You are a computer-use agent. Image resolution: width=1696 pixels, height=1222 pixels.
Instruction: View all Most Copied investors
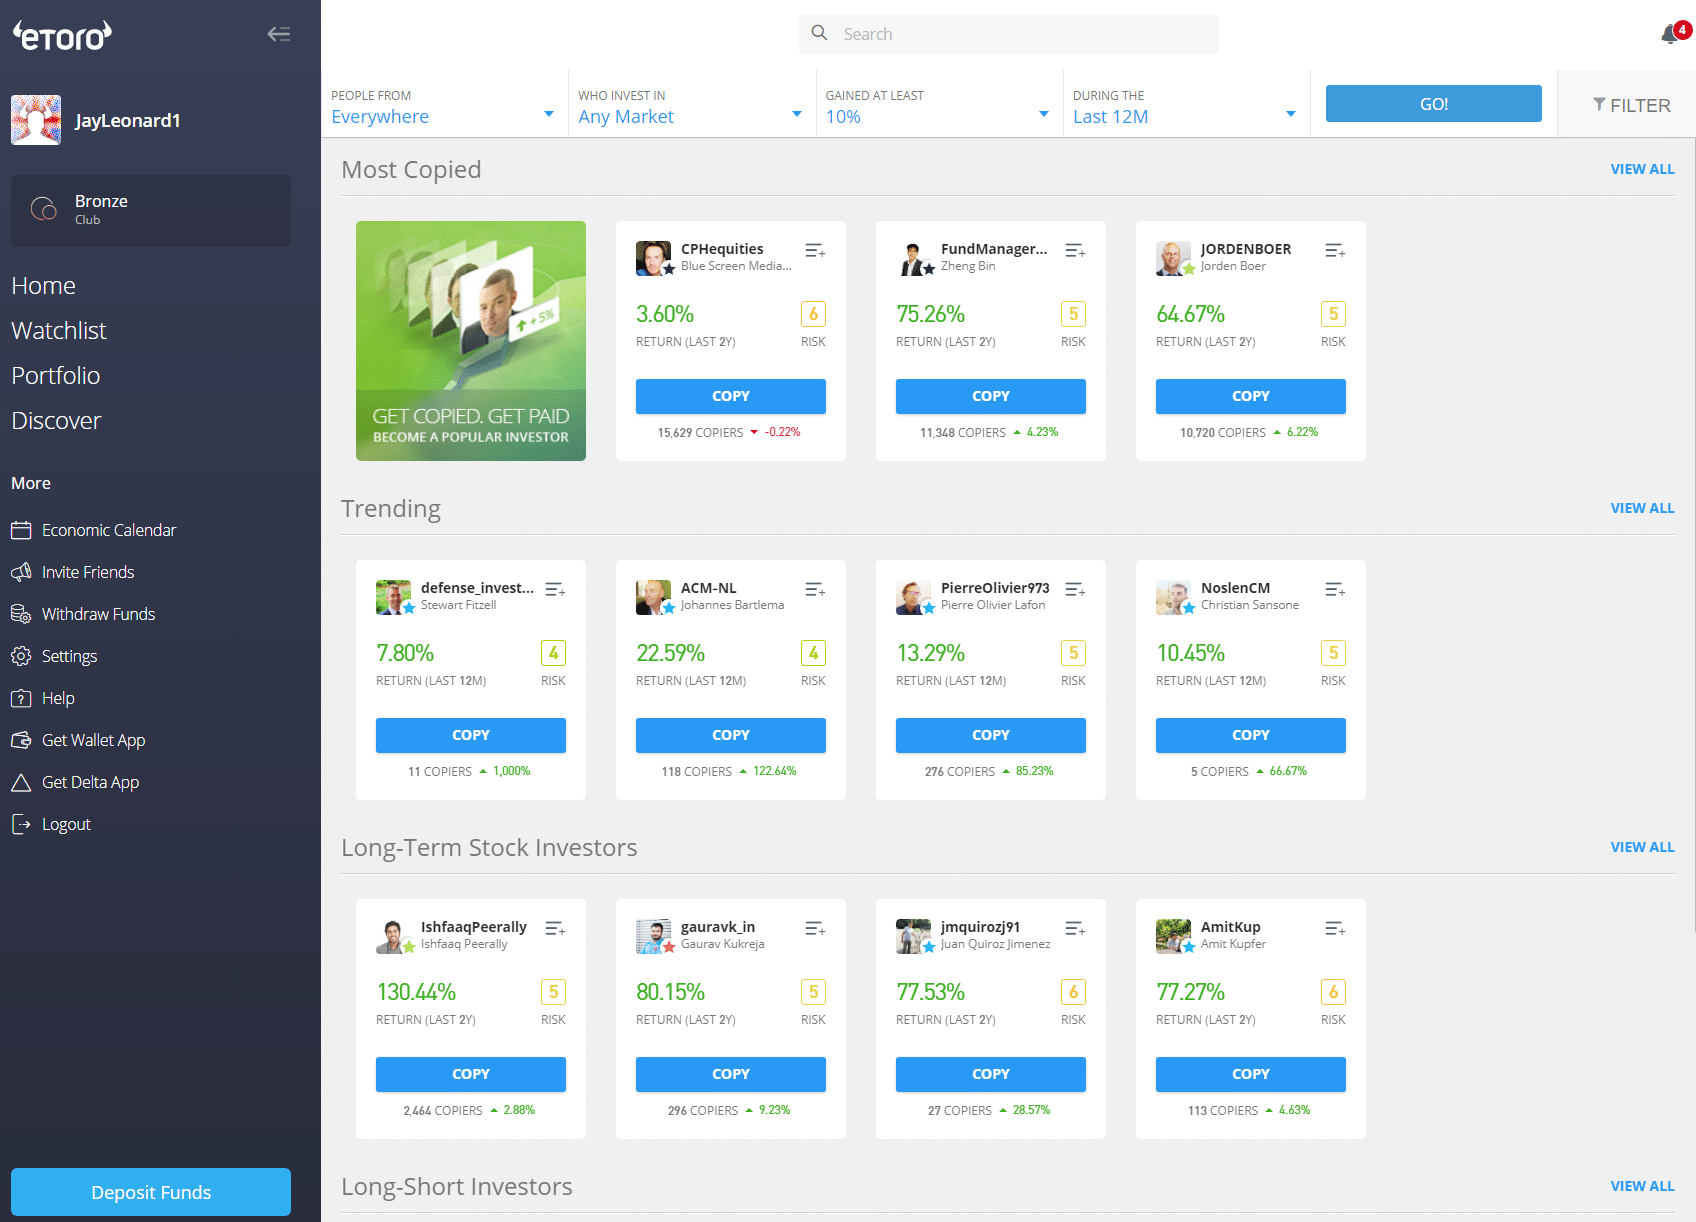point(1642,169)
